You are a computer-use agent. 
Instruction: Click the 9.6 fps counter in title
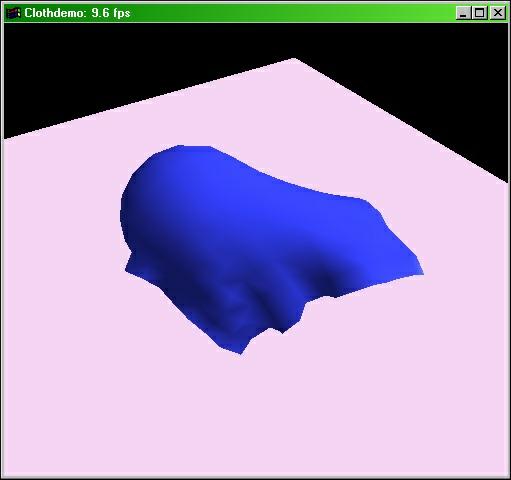point(111,13)
